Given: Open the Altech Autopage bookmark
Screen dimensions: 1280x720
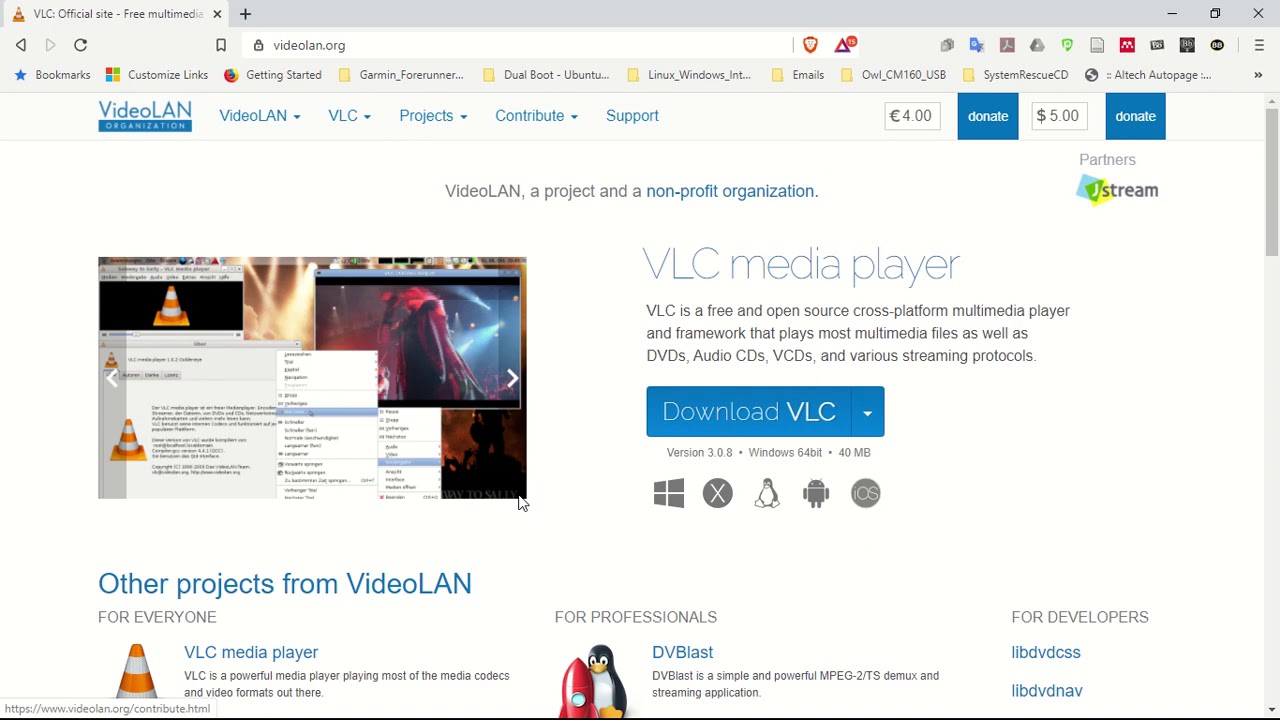Looking at the screenshot, I should point(1148,75).
